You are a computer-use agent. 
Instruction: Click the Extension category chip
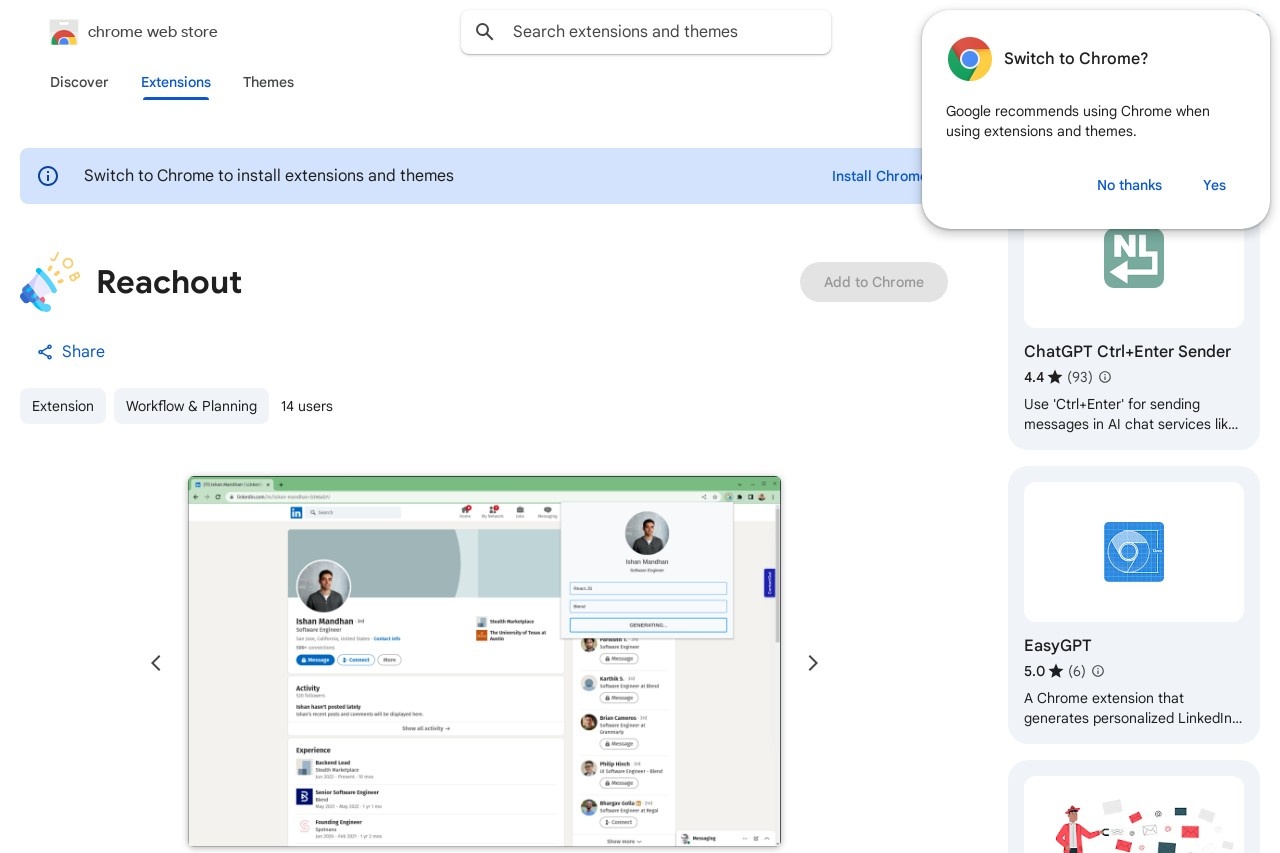63,406
